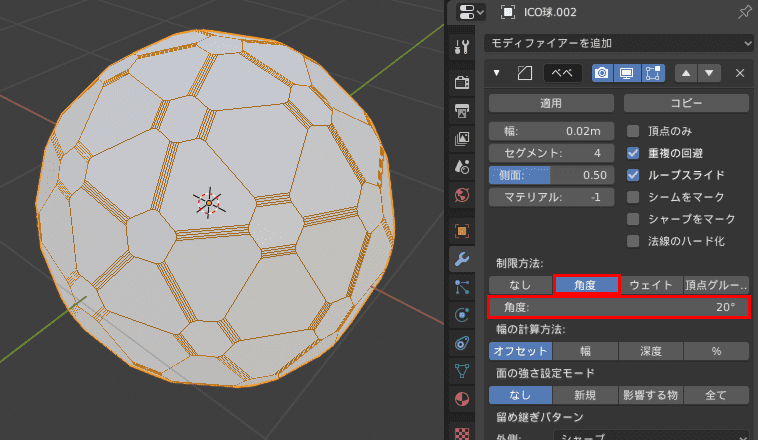Click the 側面 0.50 profile slider
This screenshot has width=758, height=440.
tap(551, 175)
